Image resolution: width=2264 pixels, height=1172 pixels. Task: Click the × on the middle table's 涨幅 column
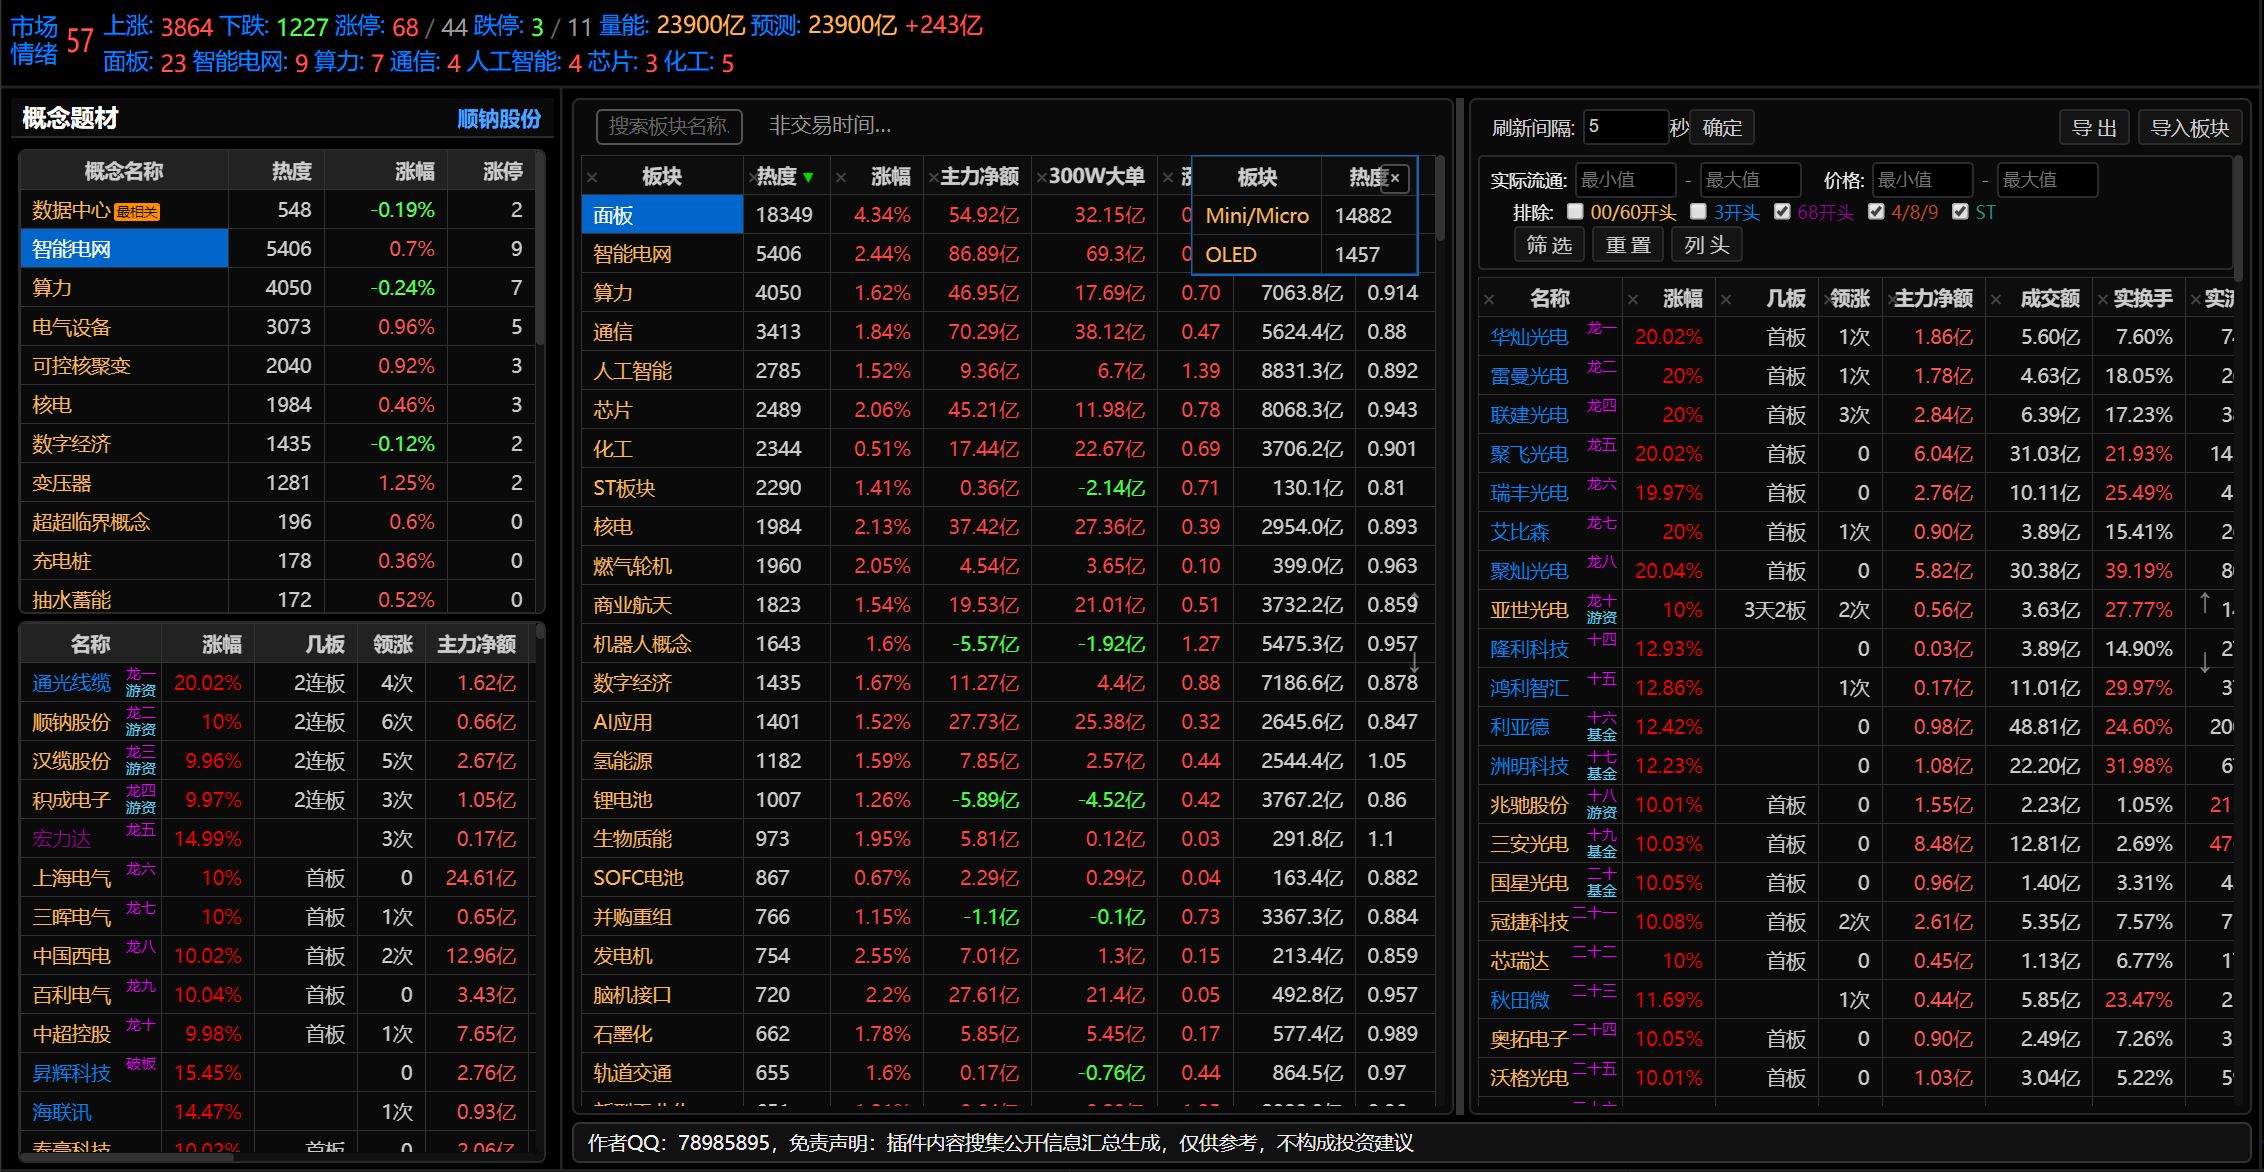841,178
